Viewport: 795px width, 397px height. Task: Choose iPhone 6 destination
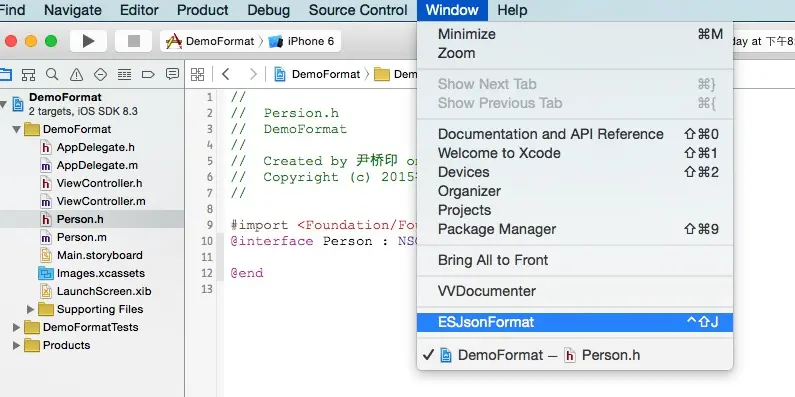coord(302,41)
